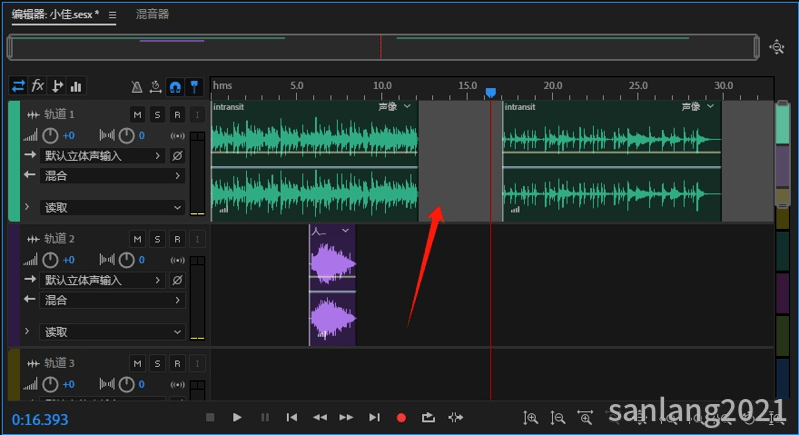799x435 pixels.
Task: Open 轨道 2 默认立体声输入 dropdown
Action: 102,280
